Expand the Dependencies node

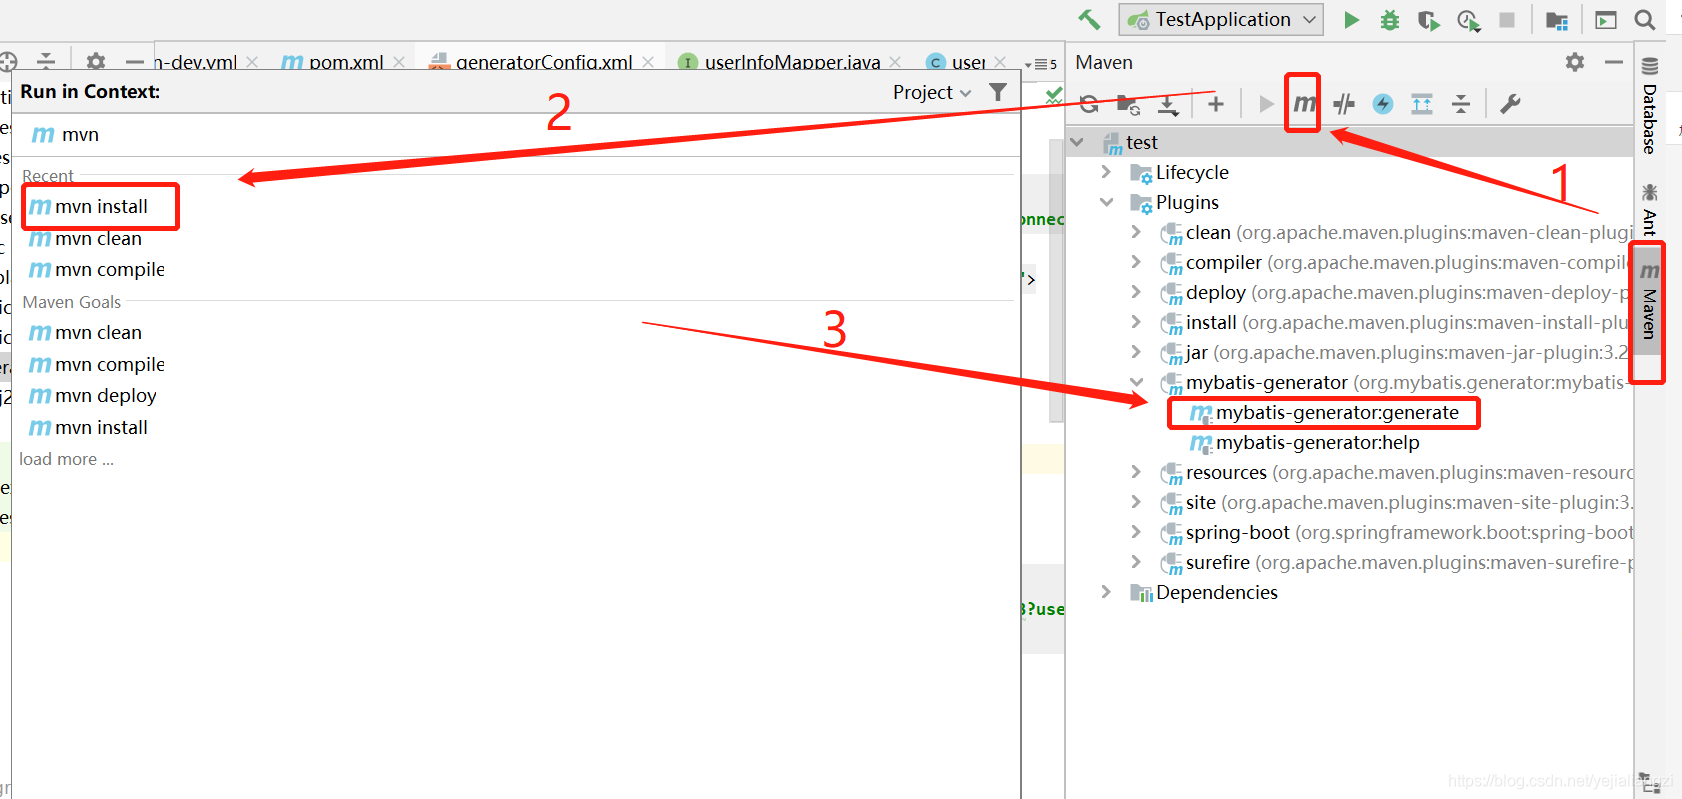tap(1106, 592)
